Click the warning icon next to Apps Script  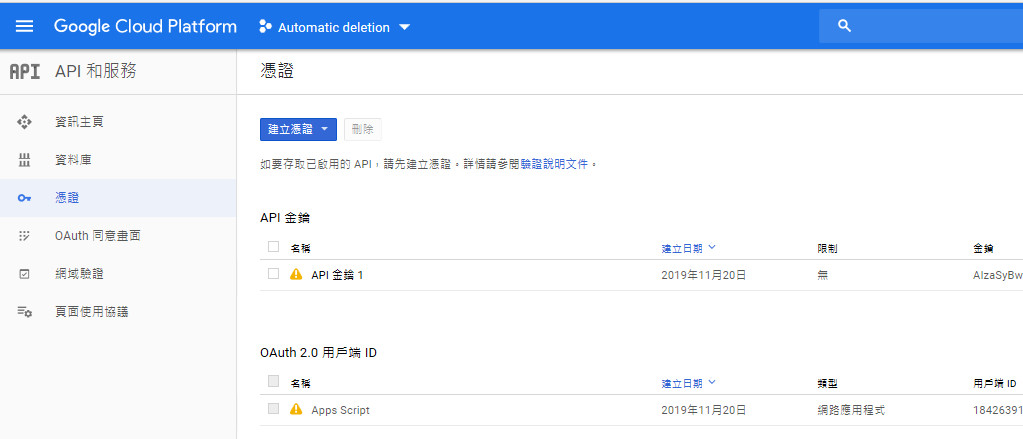(x=296, y=409)
